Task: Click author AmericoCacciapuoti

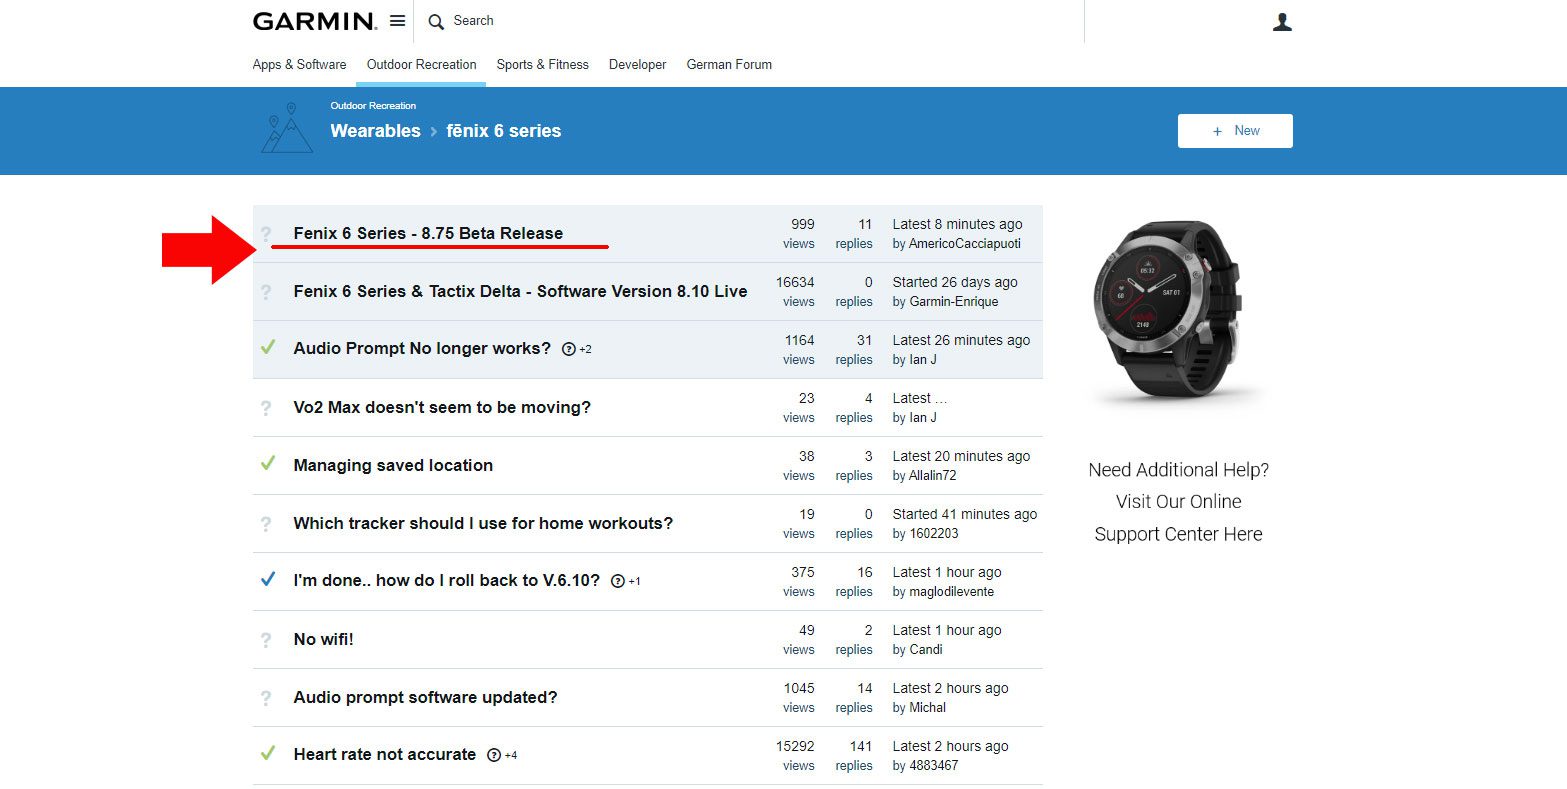Action: pyautogui.click(x=965, y=244)
